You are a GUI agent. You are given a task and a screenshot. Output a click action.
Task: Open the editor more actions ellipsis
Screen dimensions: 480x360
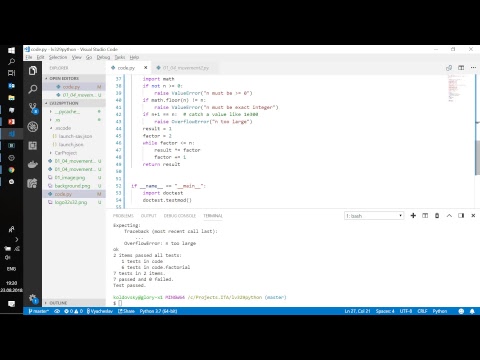pyautogui.click(x=473, y=68)
